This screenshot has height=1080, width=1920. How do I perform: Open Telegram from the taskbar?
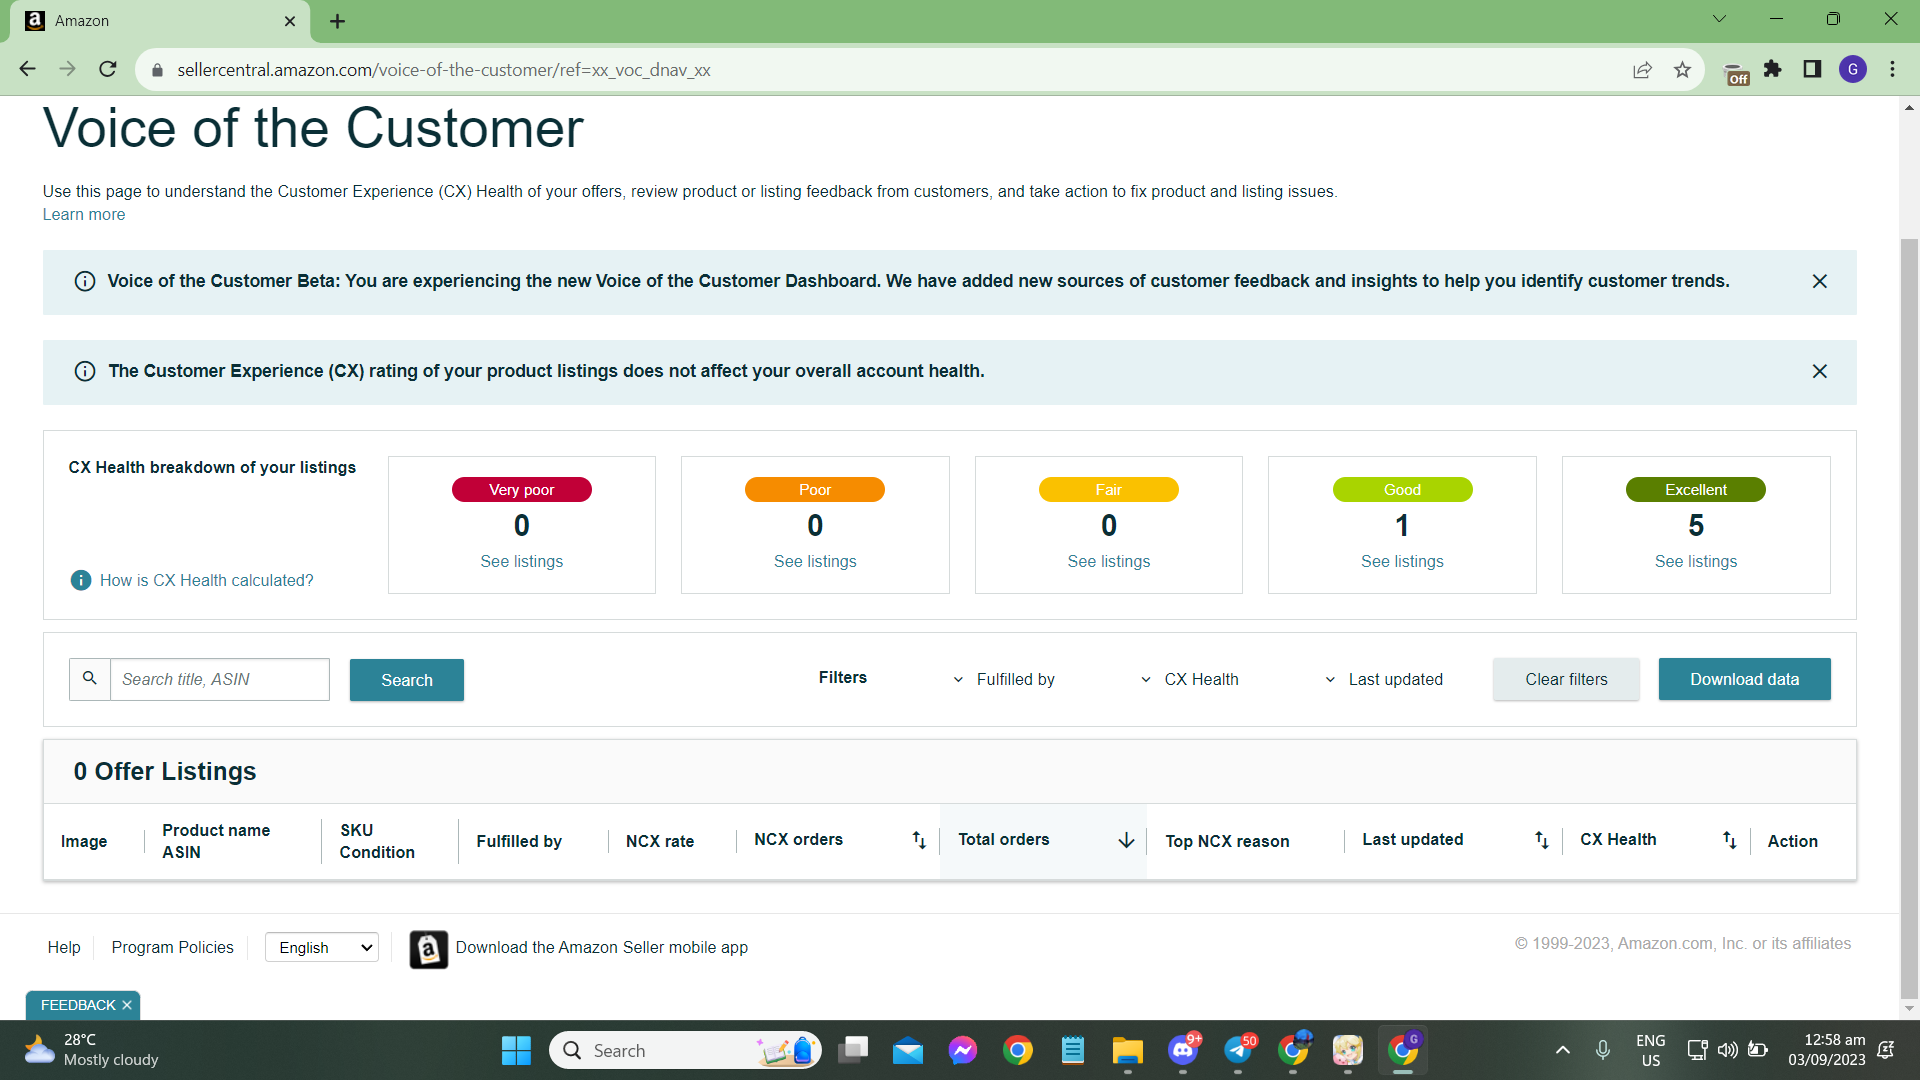pyautogui.click(x=1238, y=1050)
